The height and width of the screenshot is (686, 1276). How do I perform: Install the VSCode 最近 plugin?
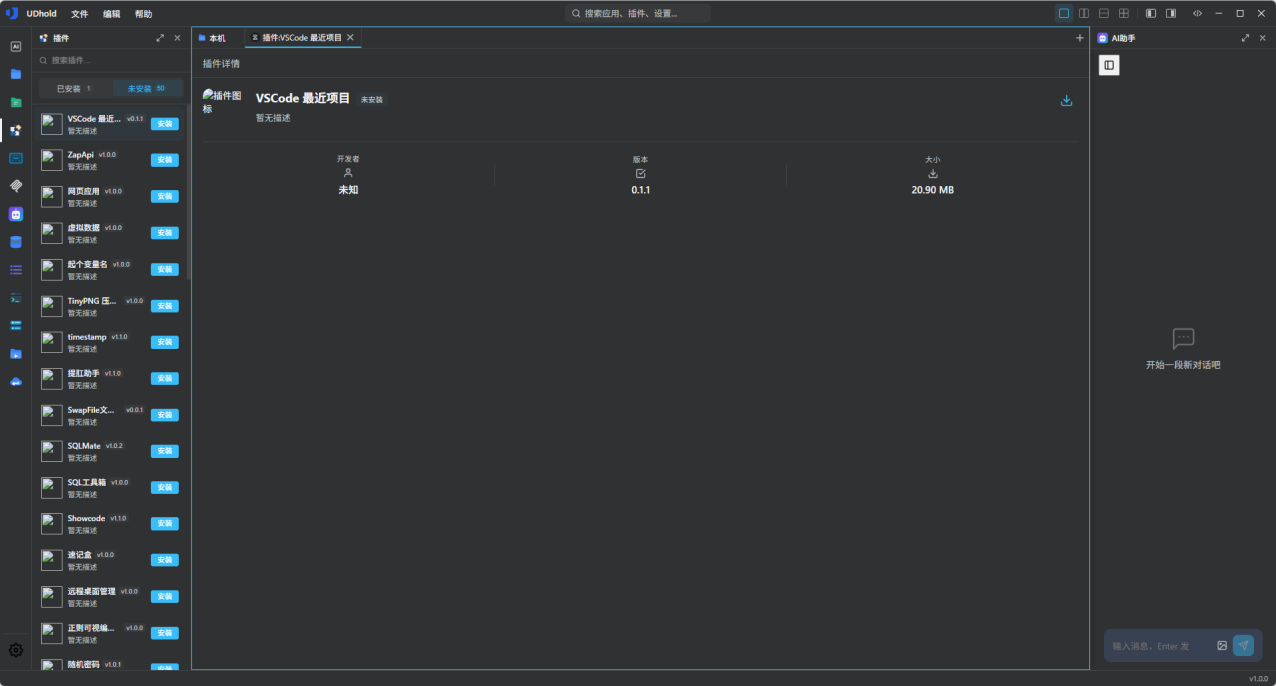point(165,124)
